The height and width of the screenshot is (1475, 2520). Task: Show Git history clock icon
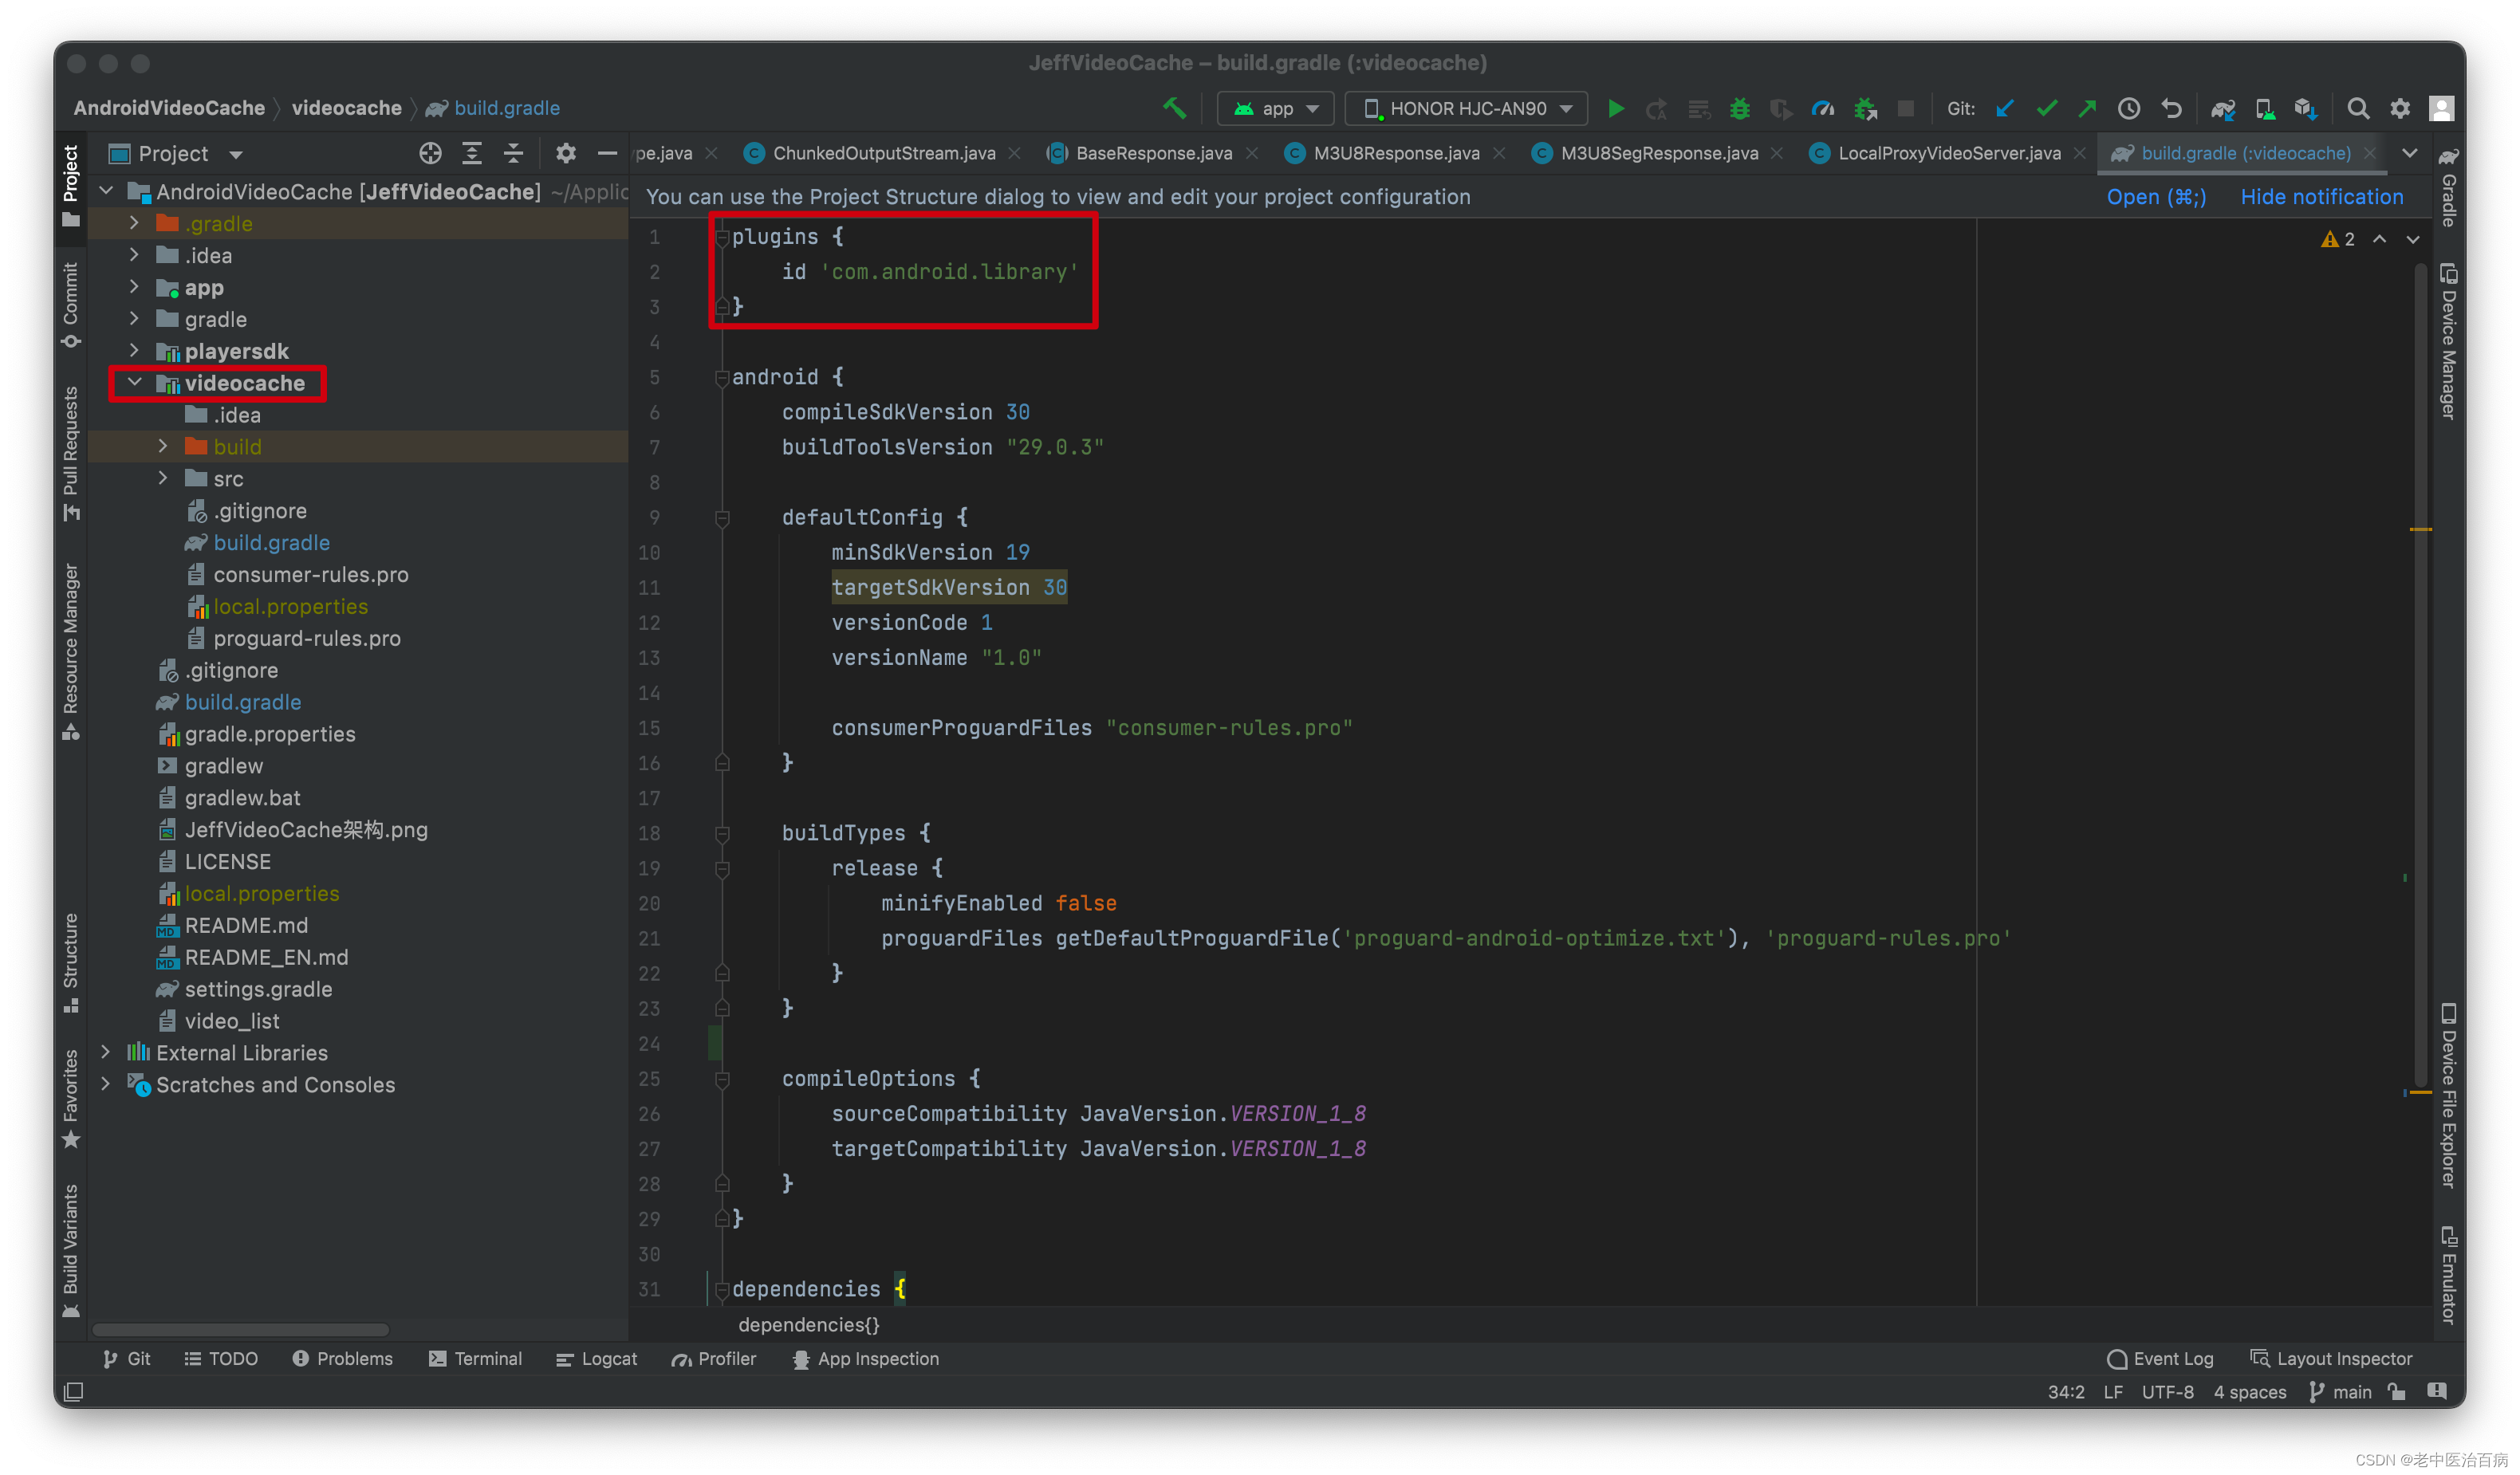click(2128, 108)
